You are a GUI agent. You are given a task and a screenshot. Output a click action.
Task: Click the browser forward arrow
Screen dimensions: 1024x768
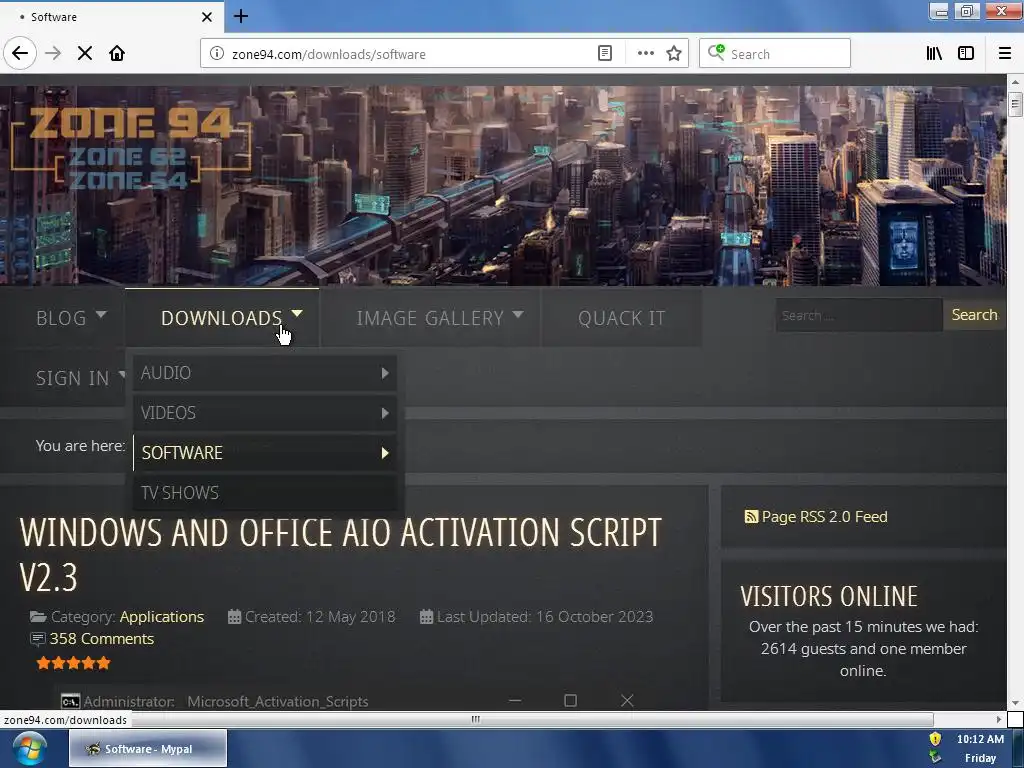[53, 54]
